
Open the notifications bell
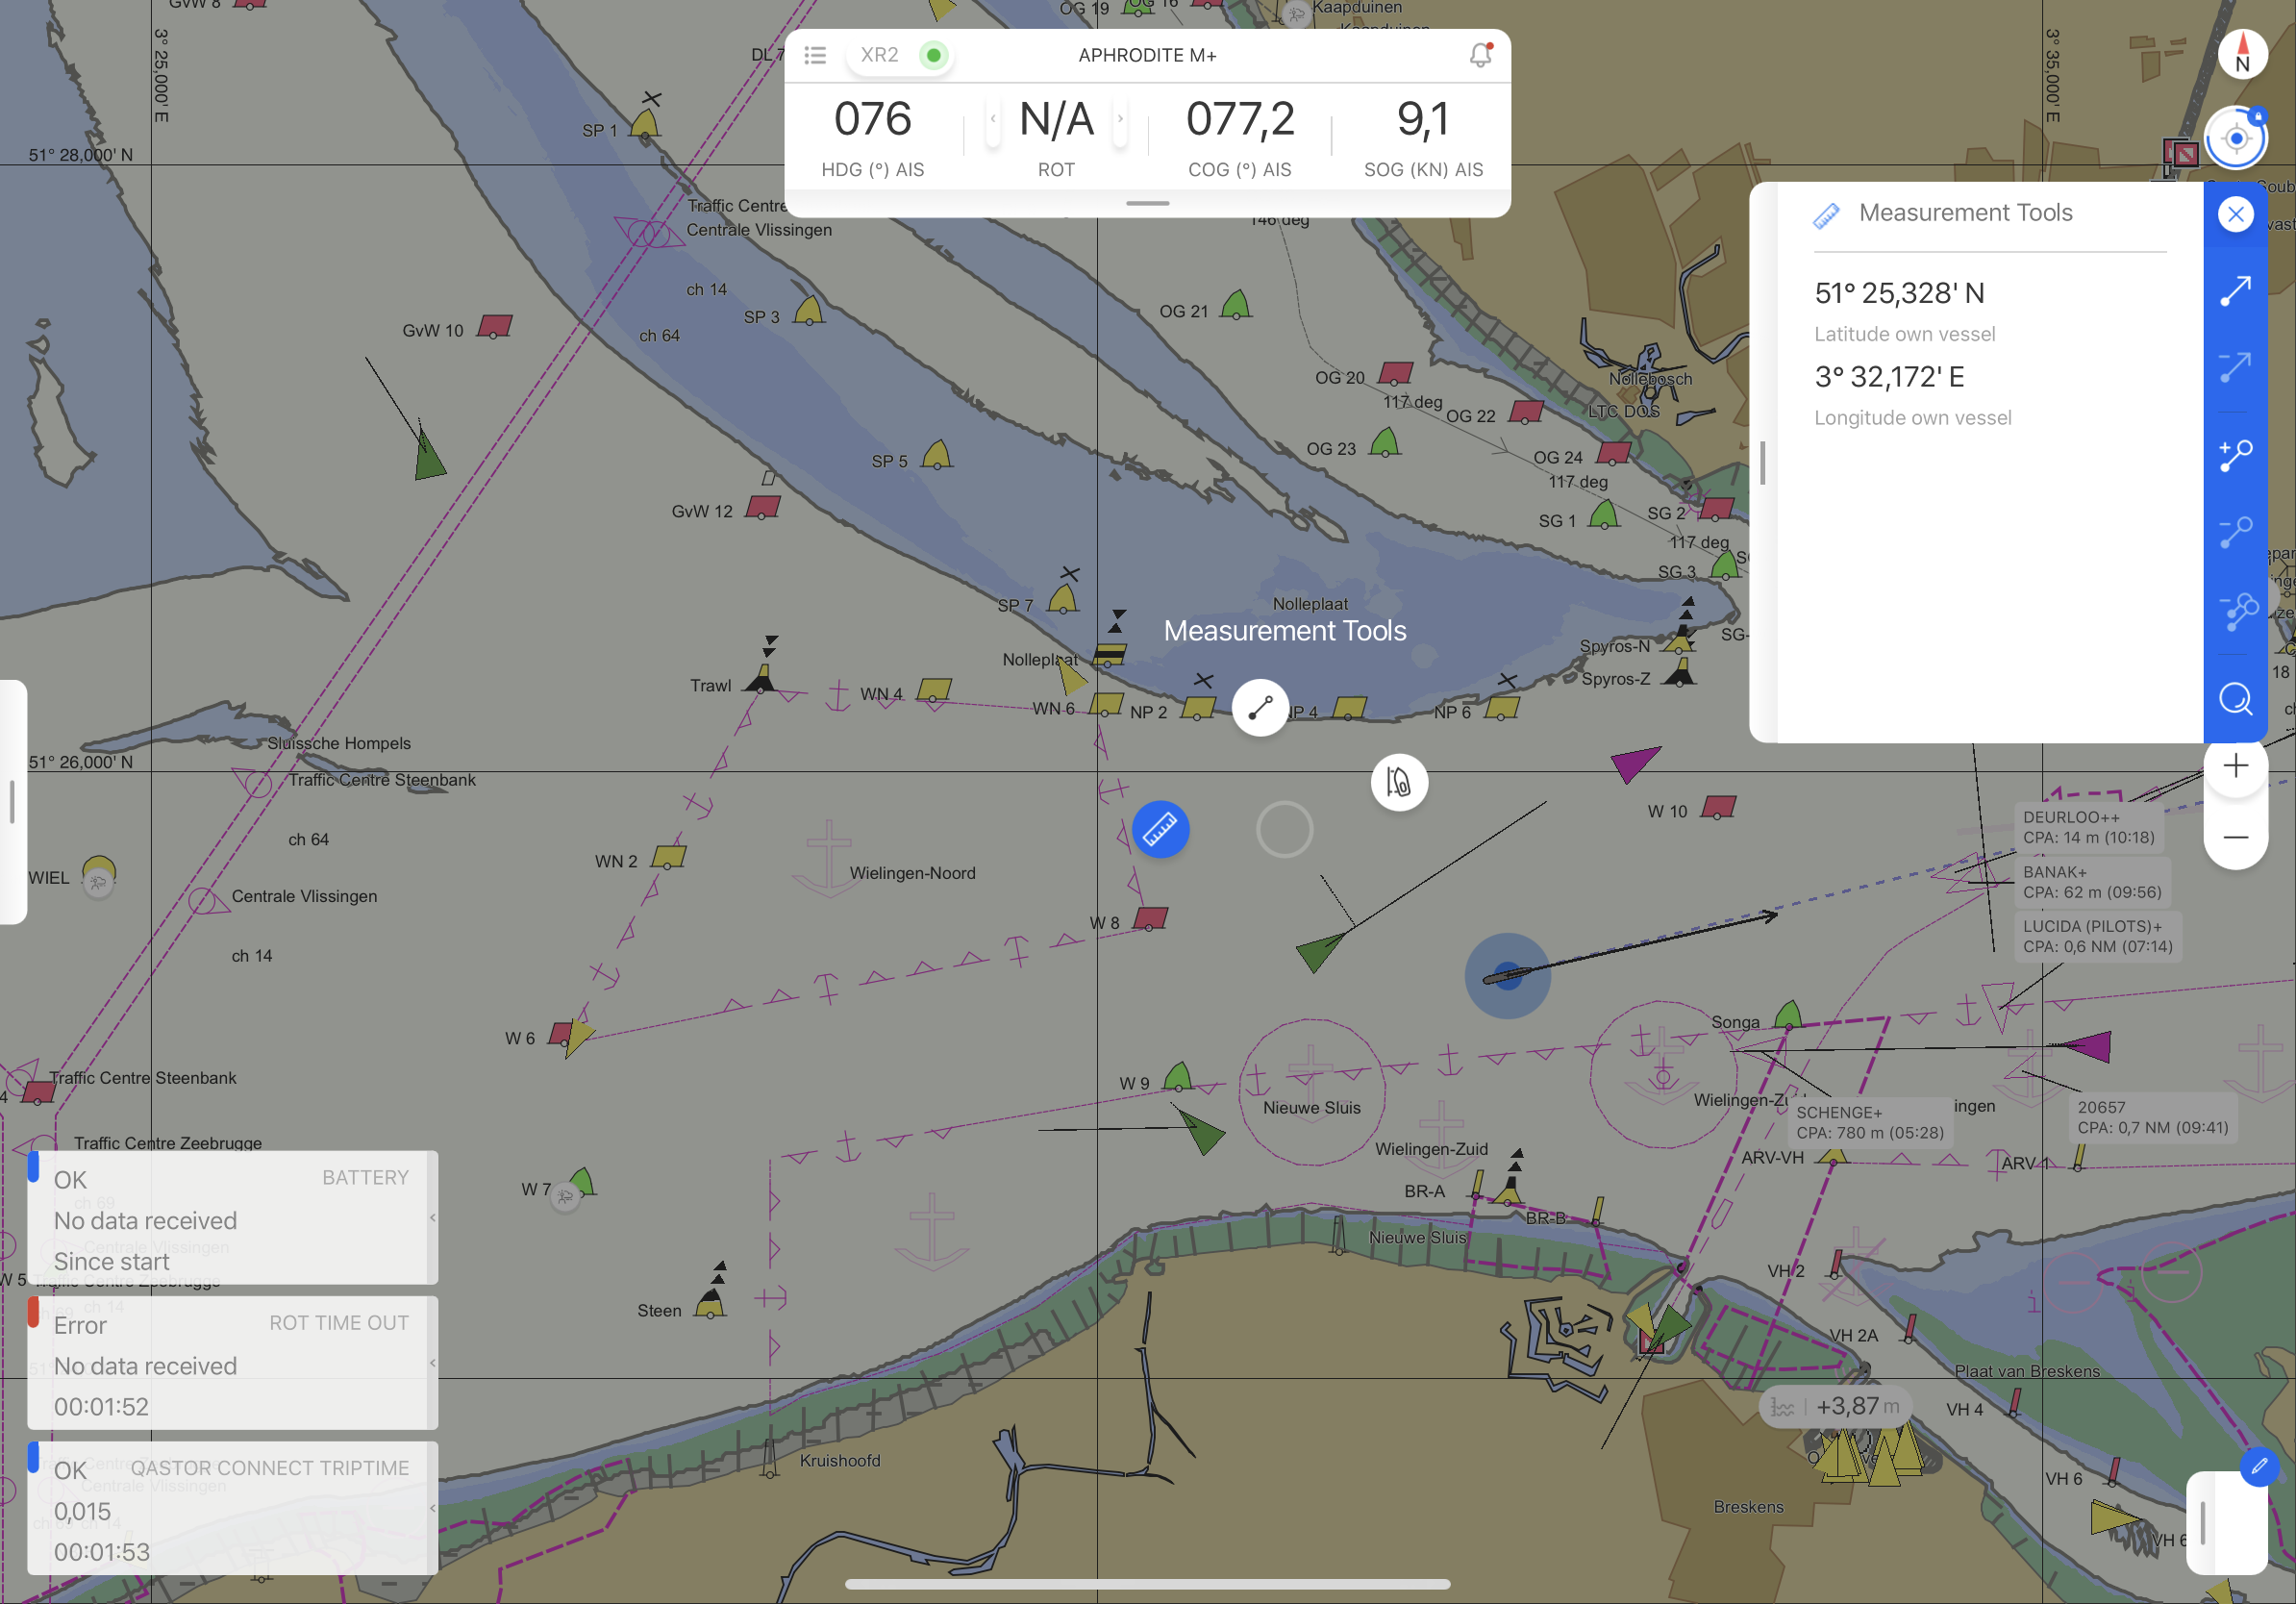(1480, 55)
